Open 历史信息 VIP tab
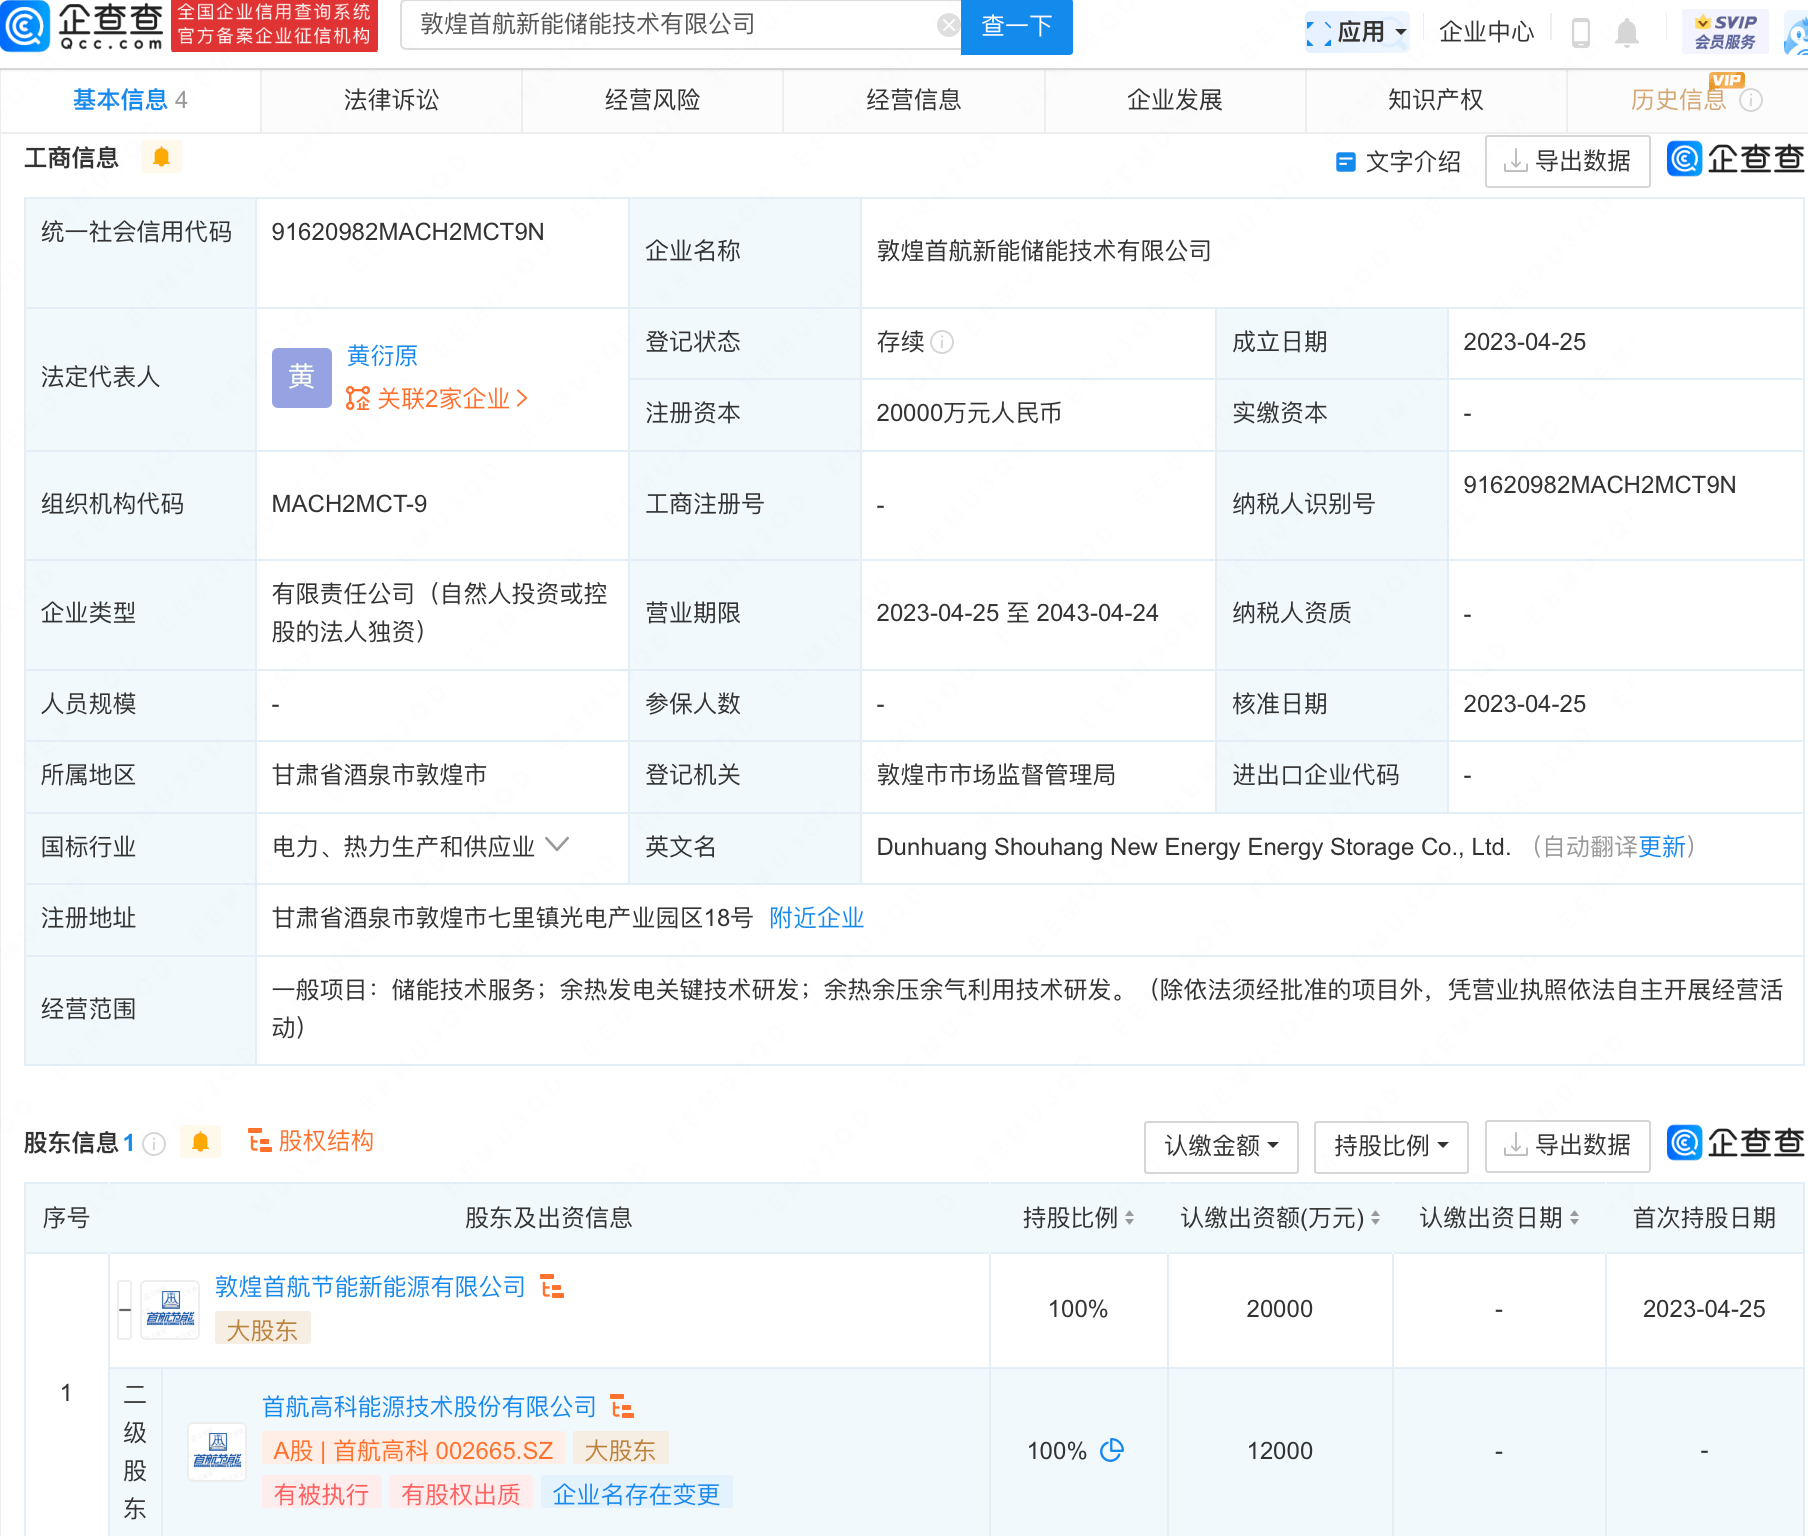This screenshot has width=1808, height=1536. 1680,100
